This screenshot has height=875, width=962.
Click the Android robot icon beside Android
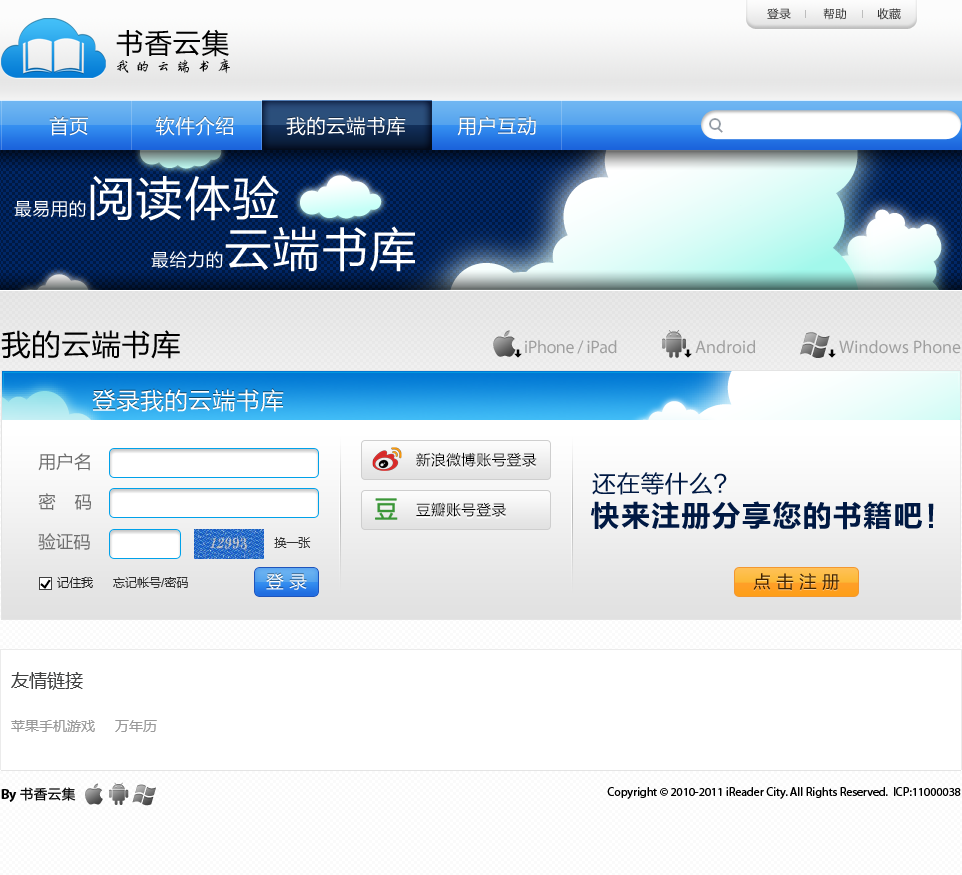coord(675,344)
